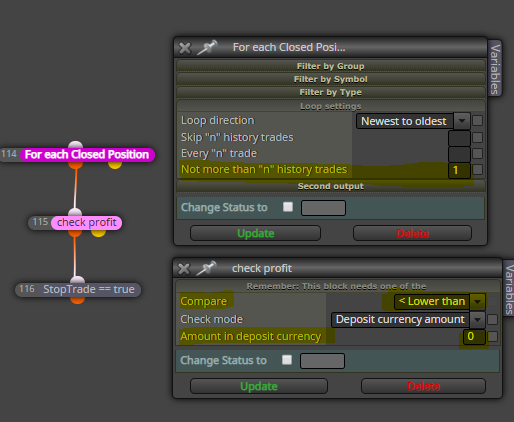Select the StopTrade == true block
The height and width of the screenshot is (422, 514).
click(x=89, y=289)
